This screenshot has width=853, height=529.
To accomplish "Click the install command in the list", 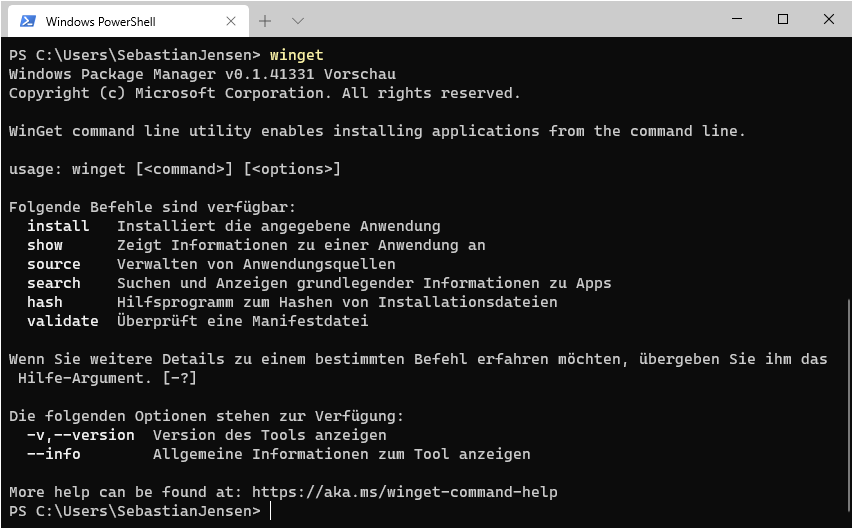I will [58, 226].
